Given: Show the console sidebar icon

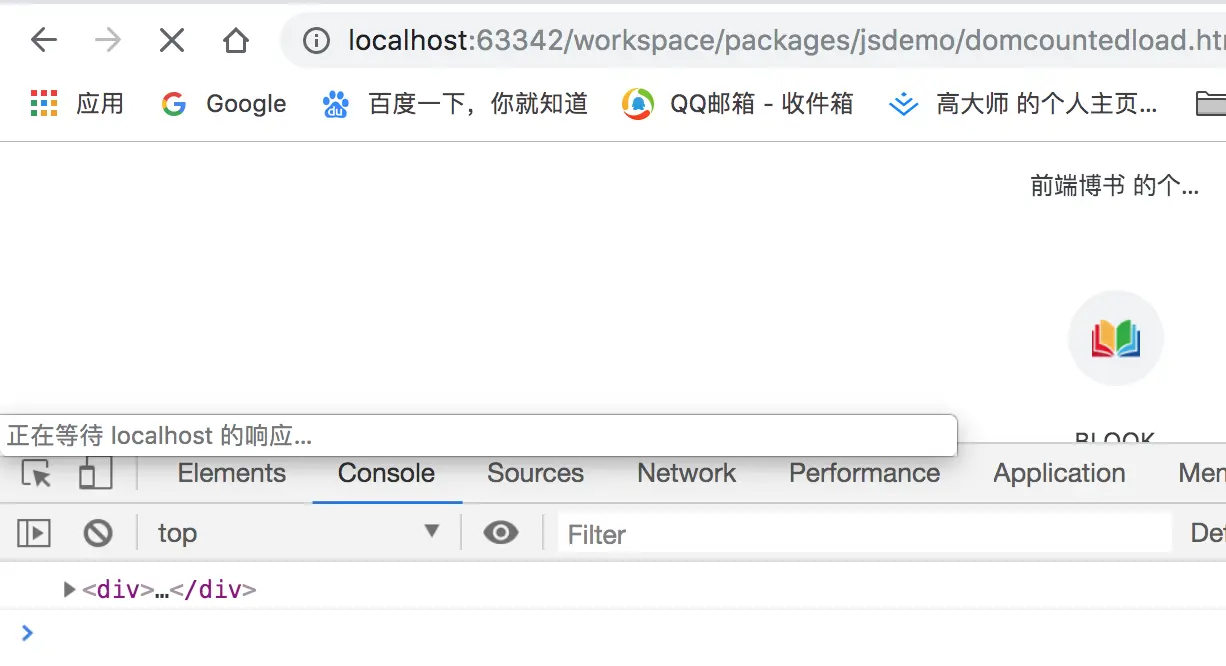Looking at the screenshot, I should (33, 533).
